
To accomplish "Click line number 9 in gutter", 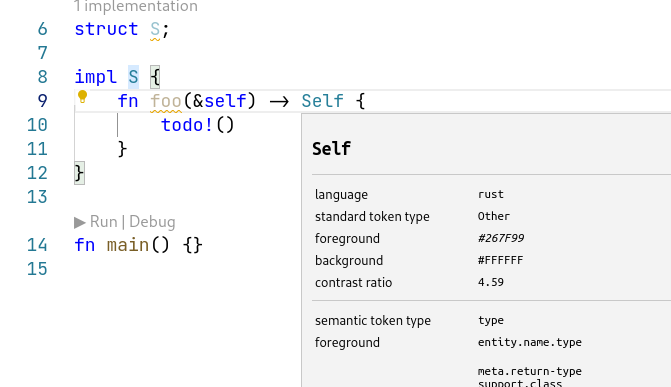I will [42, 101].
